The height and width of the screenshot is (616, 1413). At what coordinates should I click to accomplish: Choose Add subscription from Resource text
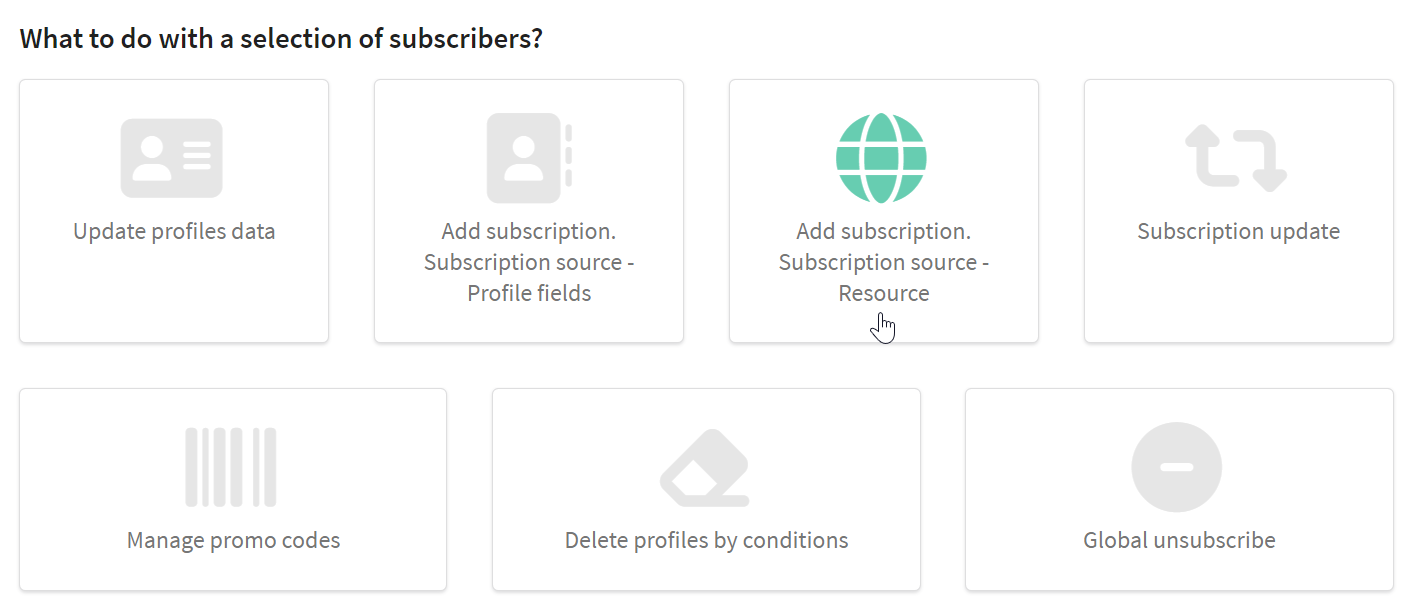click(x=884, y=262)
